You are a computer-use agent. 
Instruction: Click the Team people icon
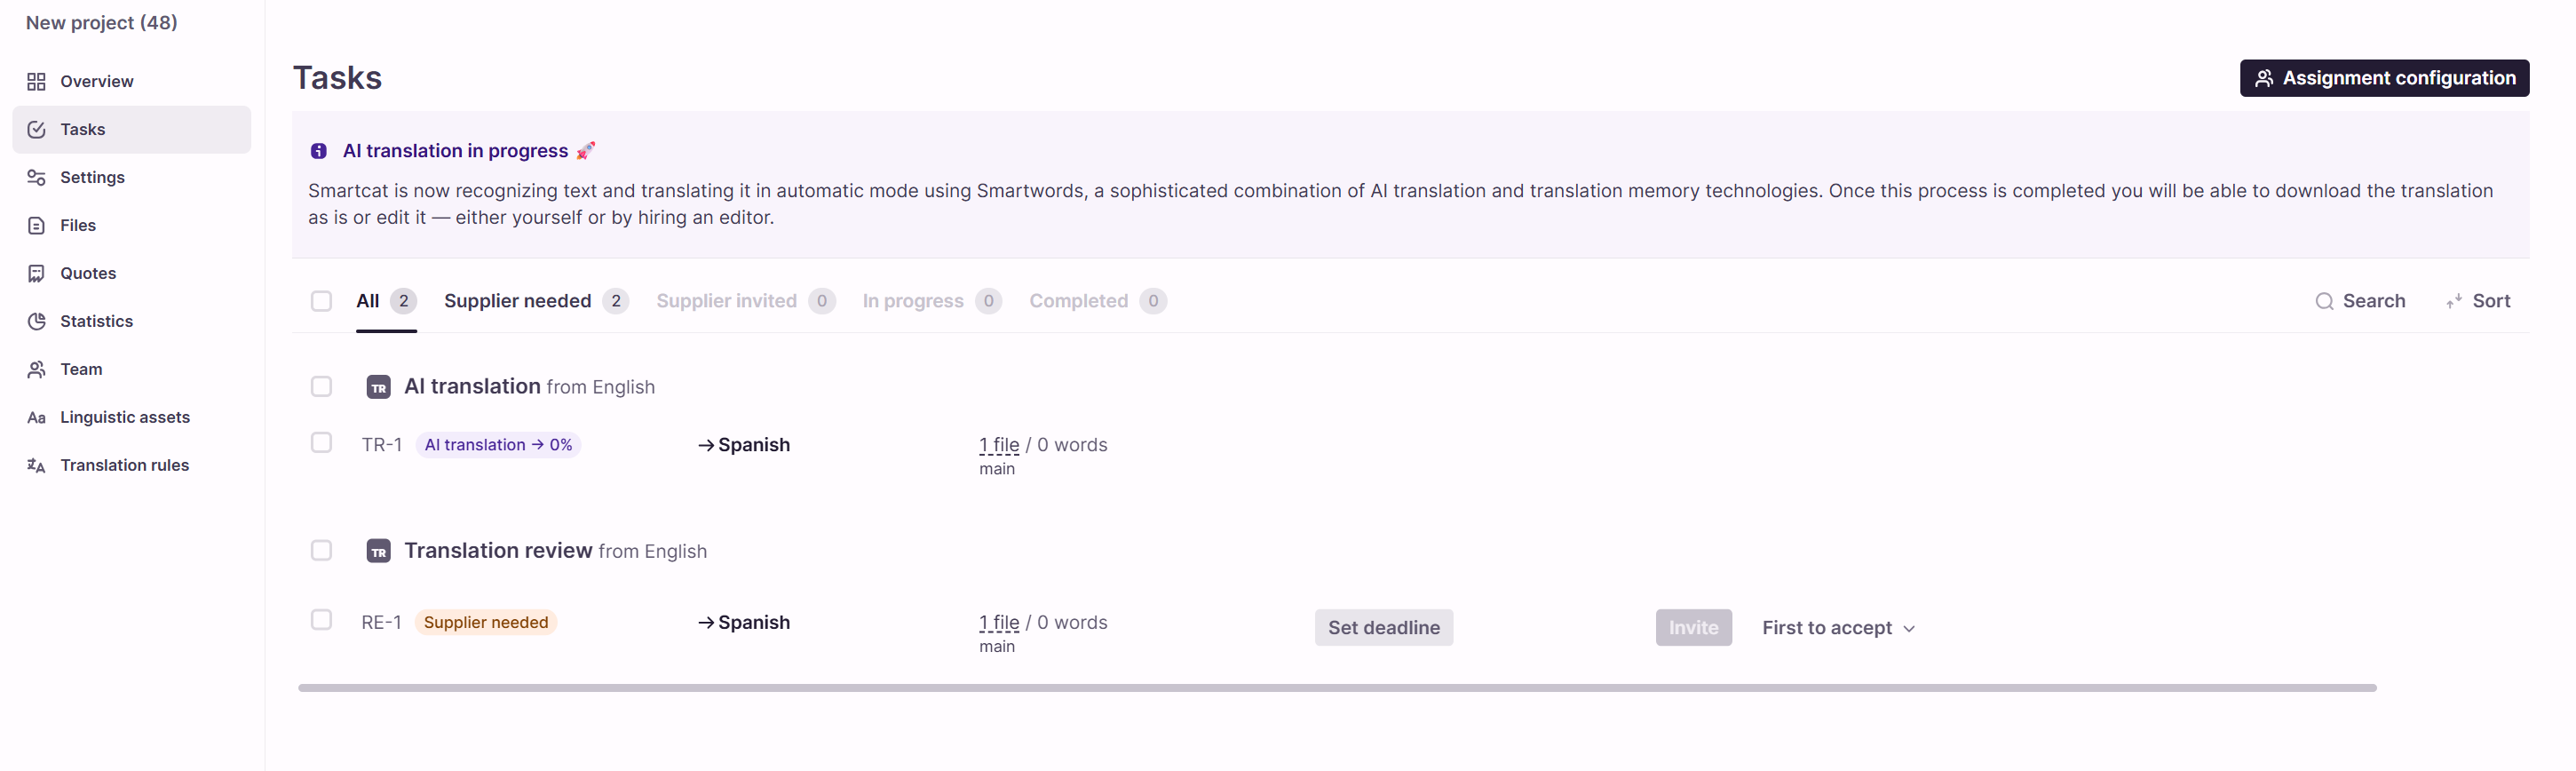36,369
